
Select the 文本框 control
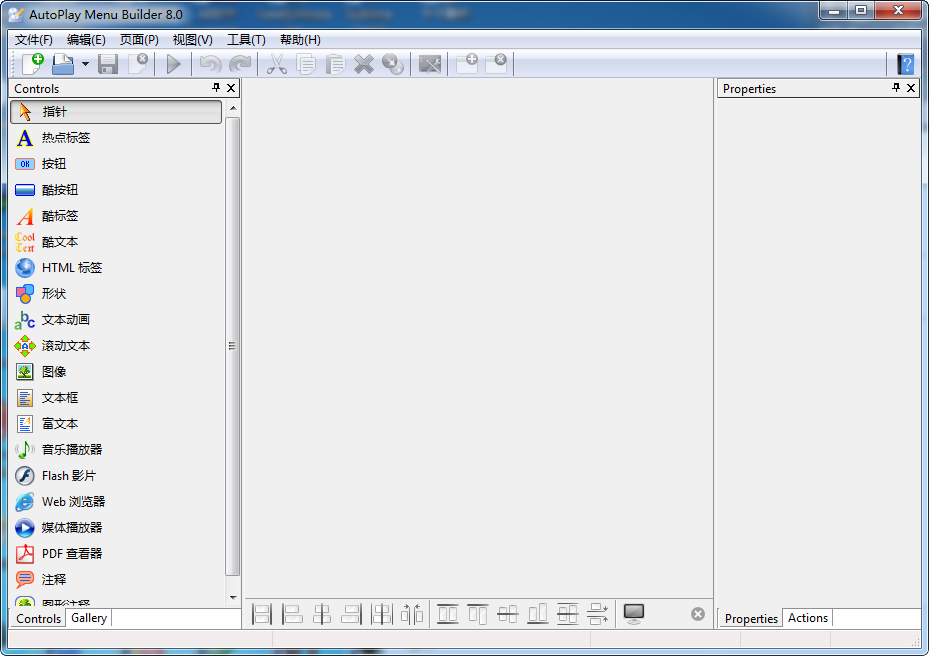pyautogui.click(x=116, y=398)
